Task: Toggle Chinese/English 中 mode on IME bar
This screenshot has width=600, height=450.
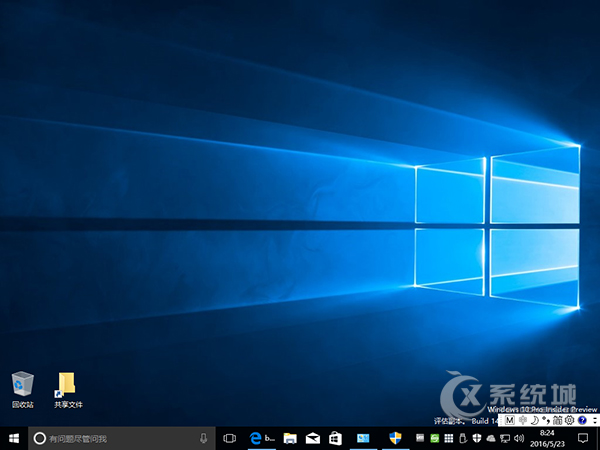Action: [x=522, y=420]
